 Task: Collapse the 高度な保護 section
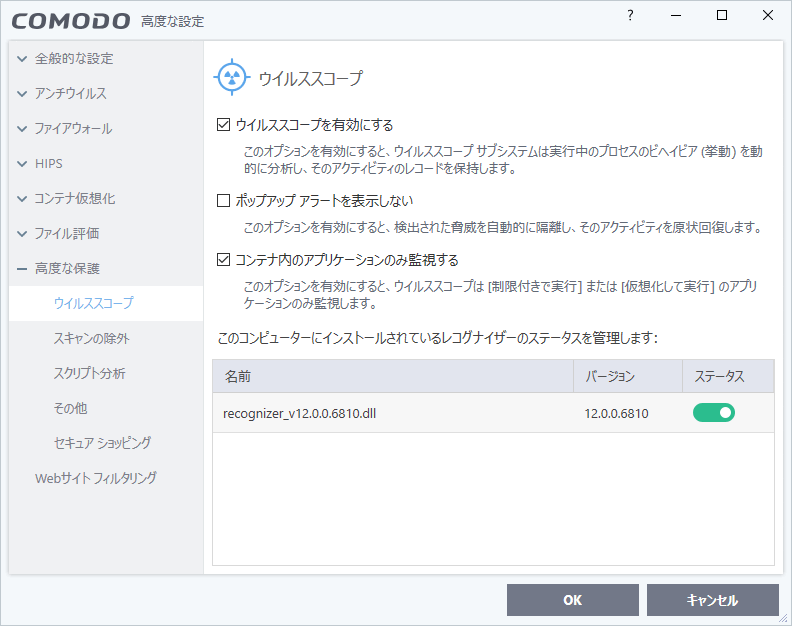coord(22,269)
